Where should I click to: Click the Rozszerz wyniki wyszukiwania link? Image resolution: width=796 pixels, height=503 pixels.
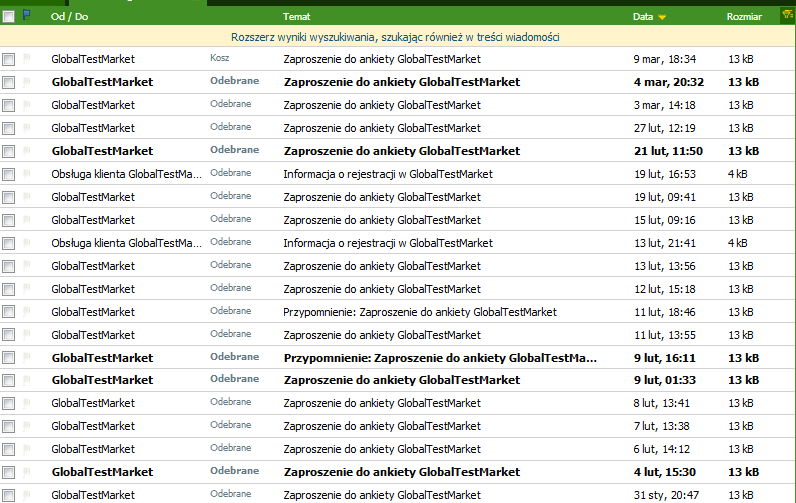pos(395,37)
